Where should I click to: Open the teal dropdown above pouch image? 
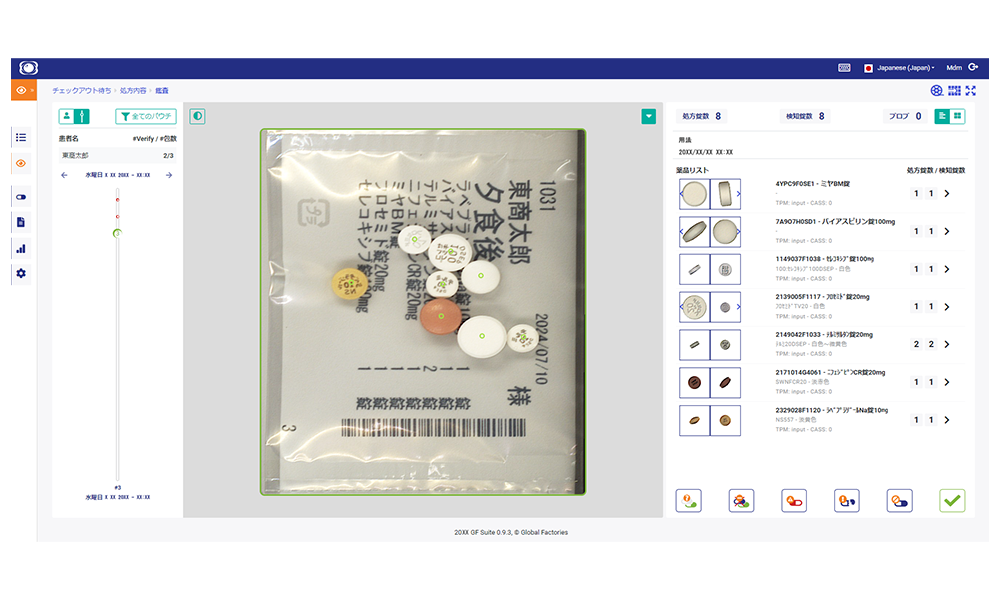(649, 116)
